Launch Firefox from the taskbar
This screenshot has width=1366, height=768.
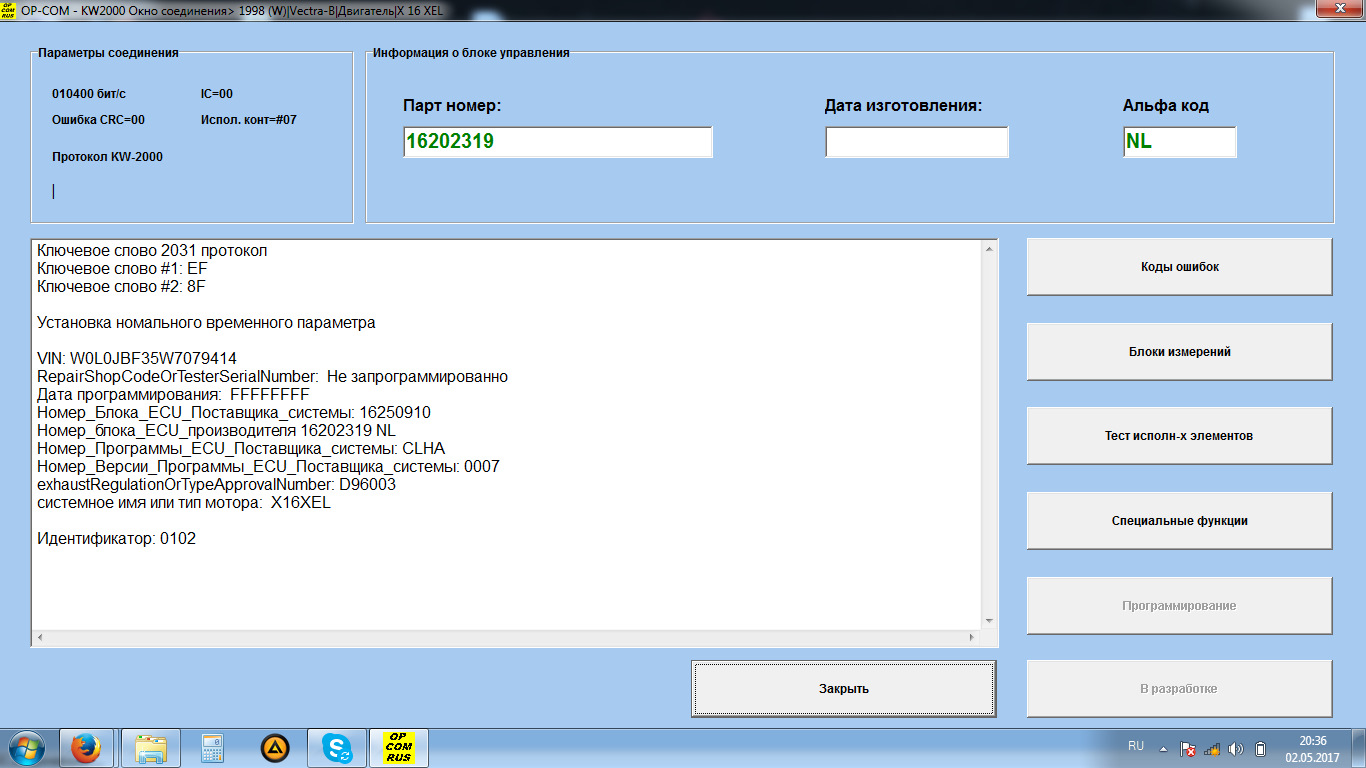[88, 748]
